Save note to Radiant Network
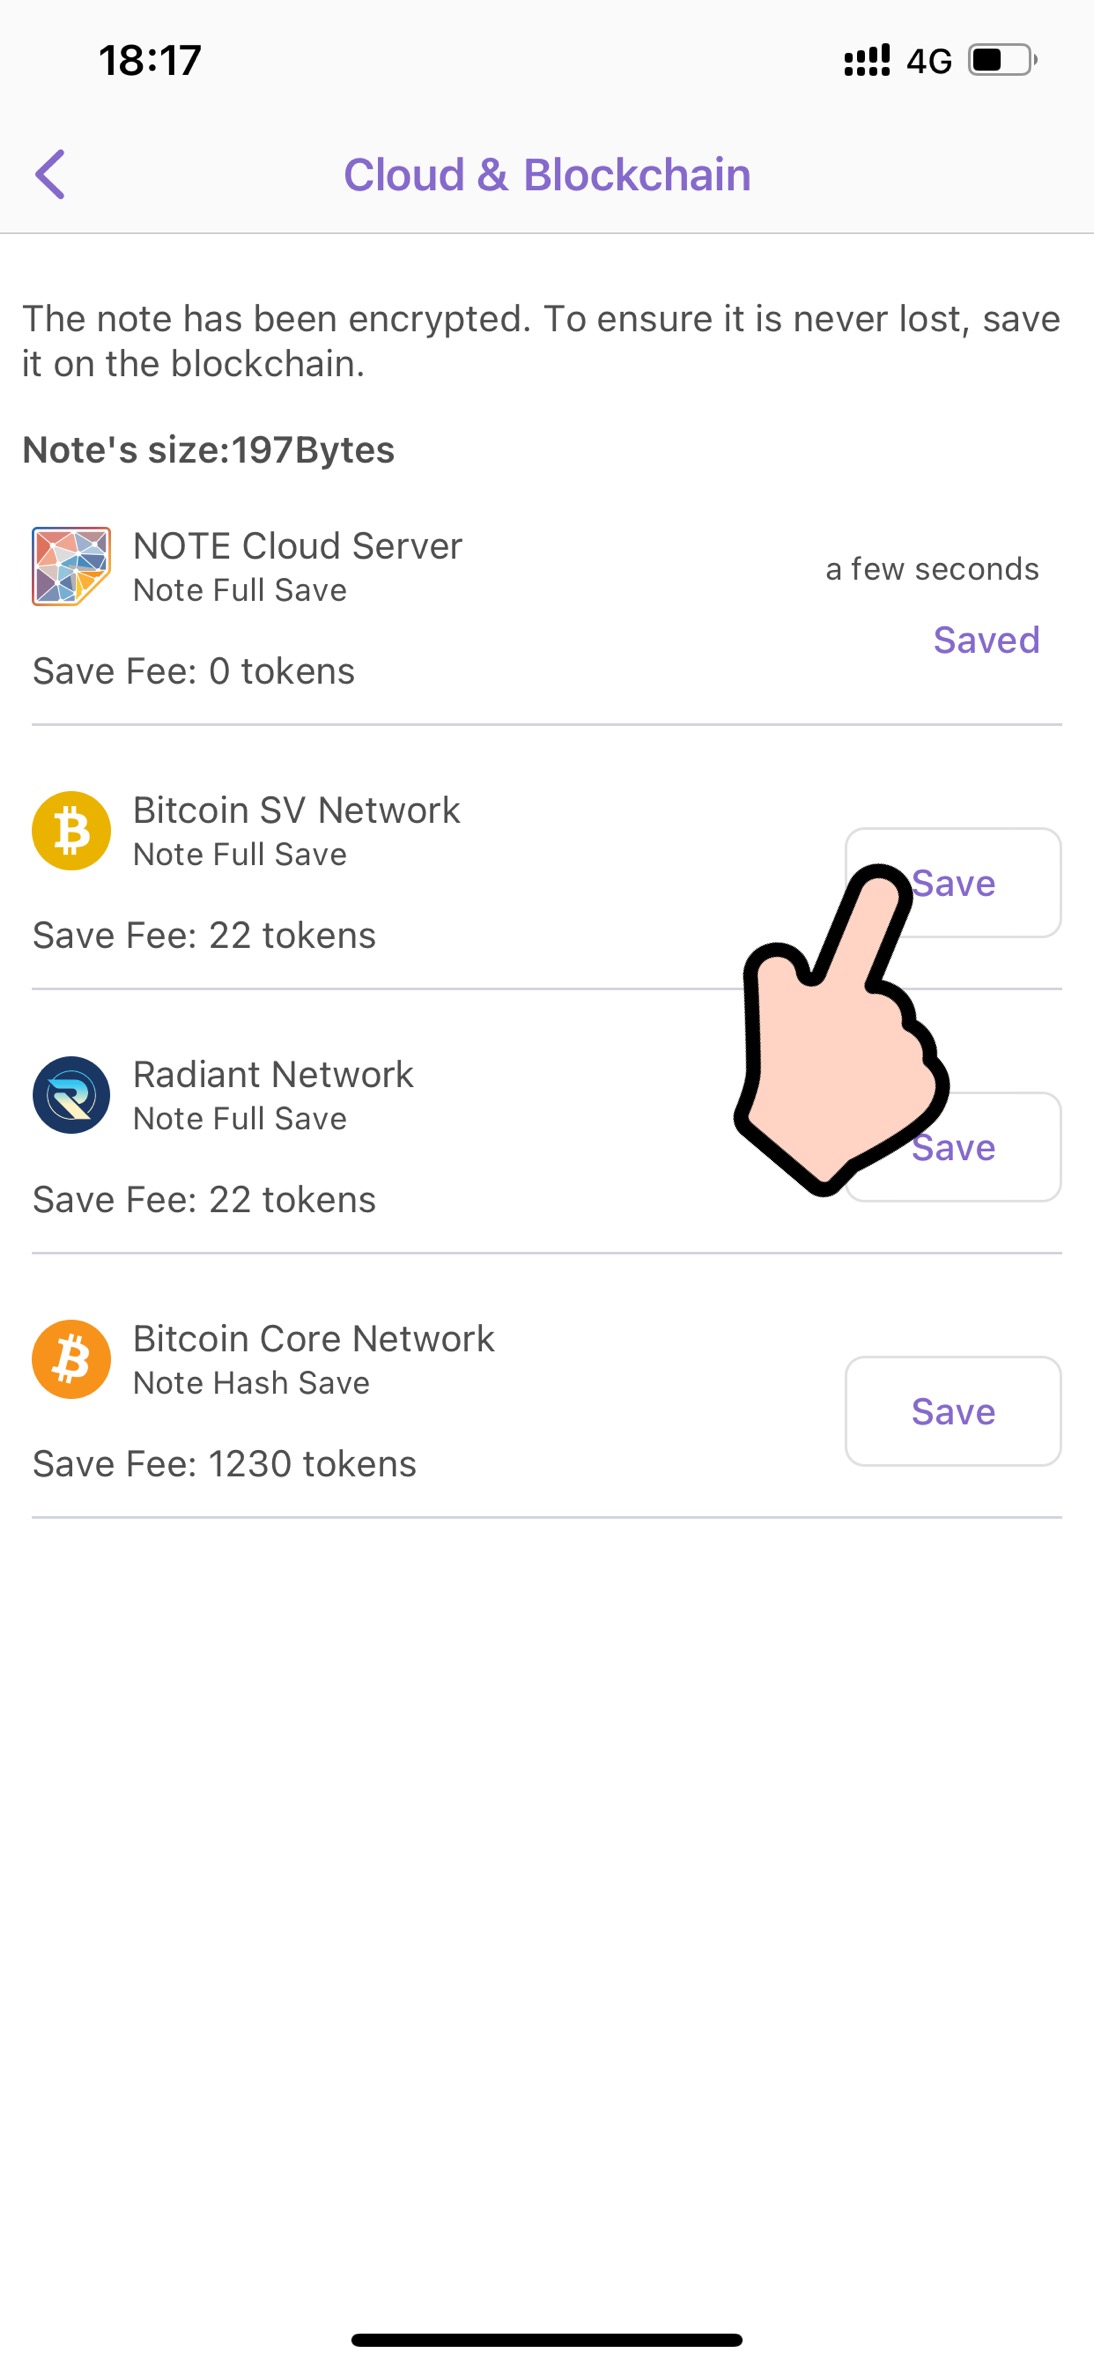1094x2368 pixels. (1000, 1147)
